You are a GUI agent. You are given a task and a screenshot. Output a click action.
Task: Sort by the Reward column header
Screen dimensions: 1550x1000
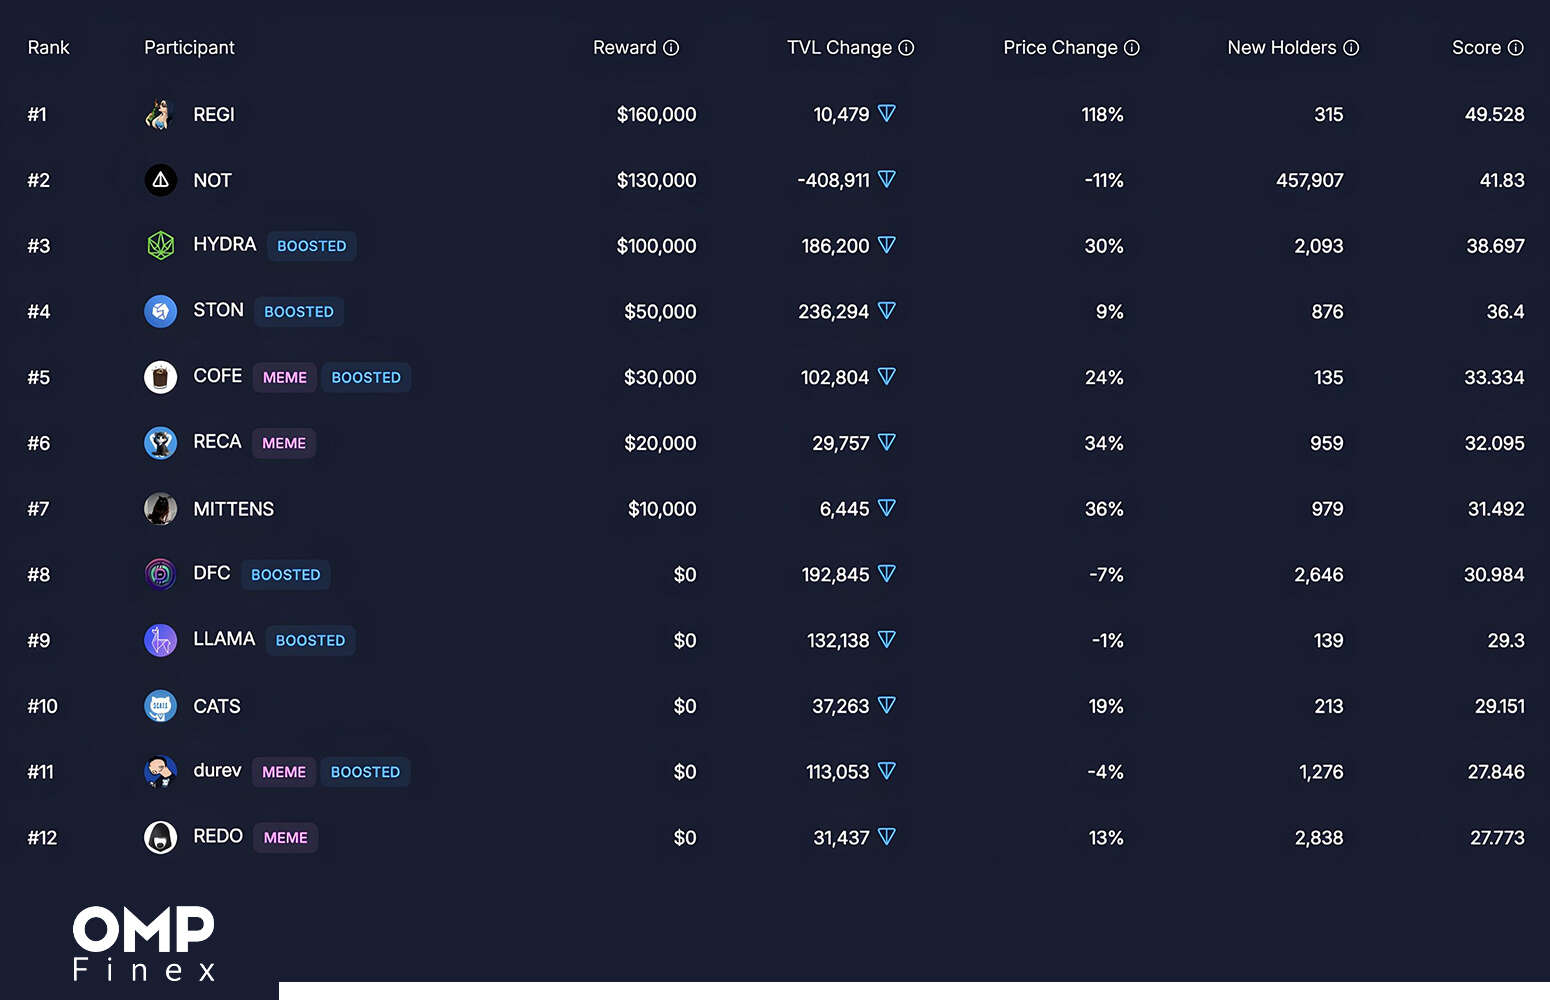pyautogui.click(x=625, y=48)
